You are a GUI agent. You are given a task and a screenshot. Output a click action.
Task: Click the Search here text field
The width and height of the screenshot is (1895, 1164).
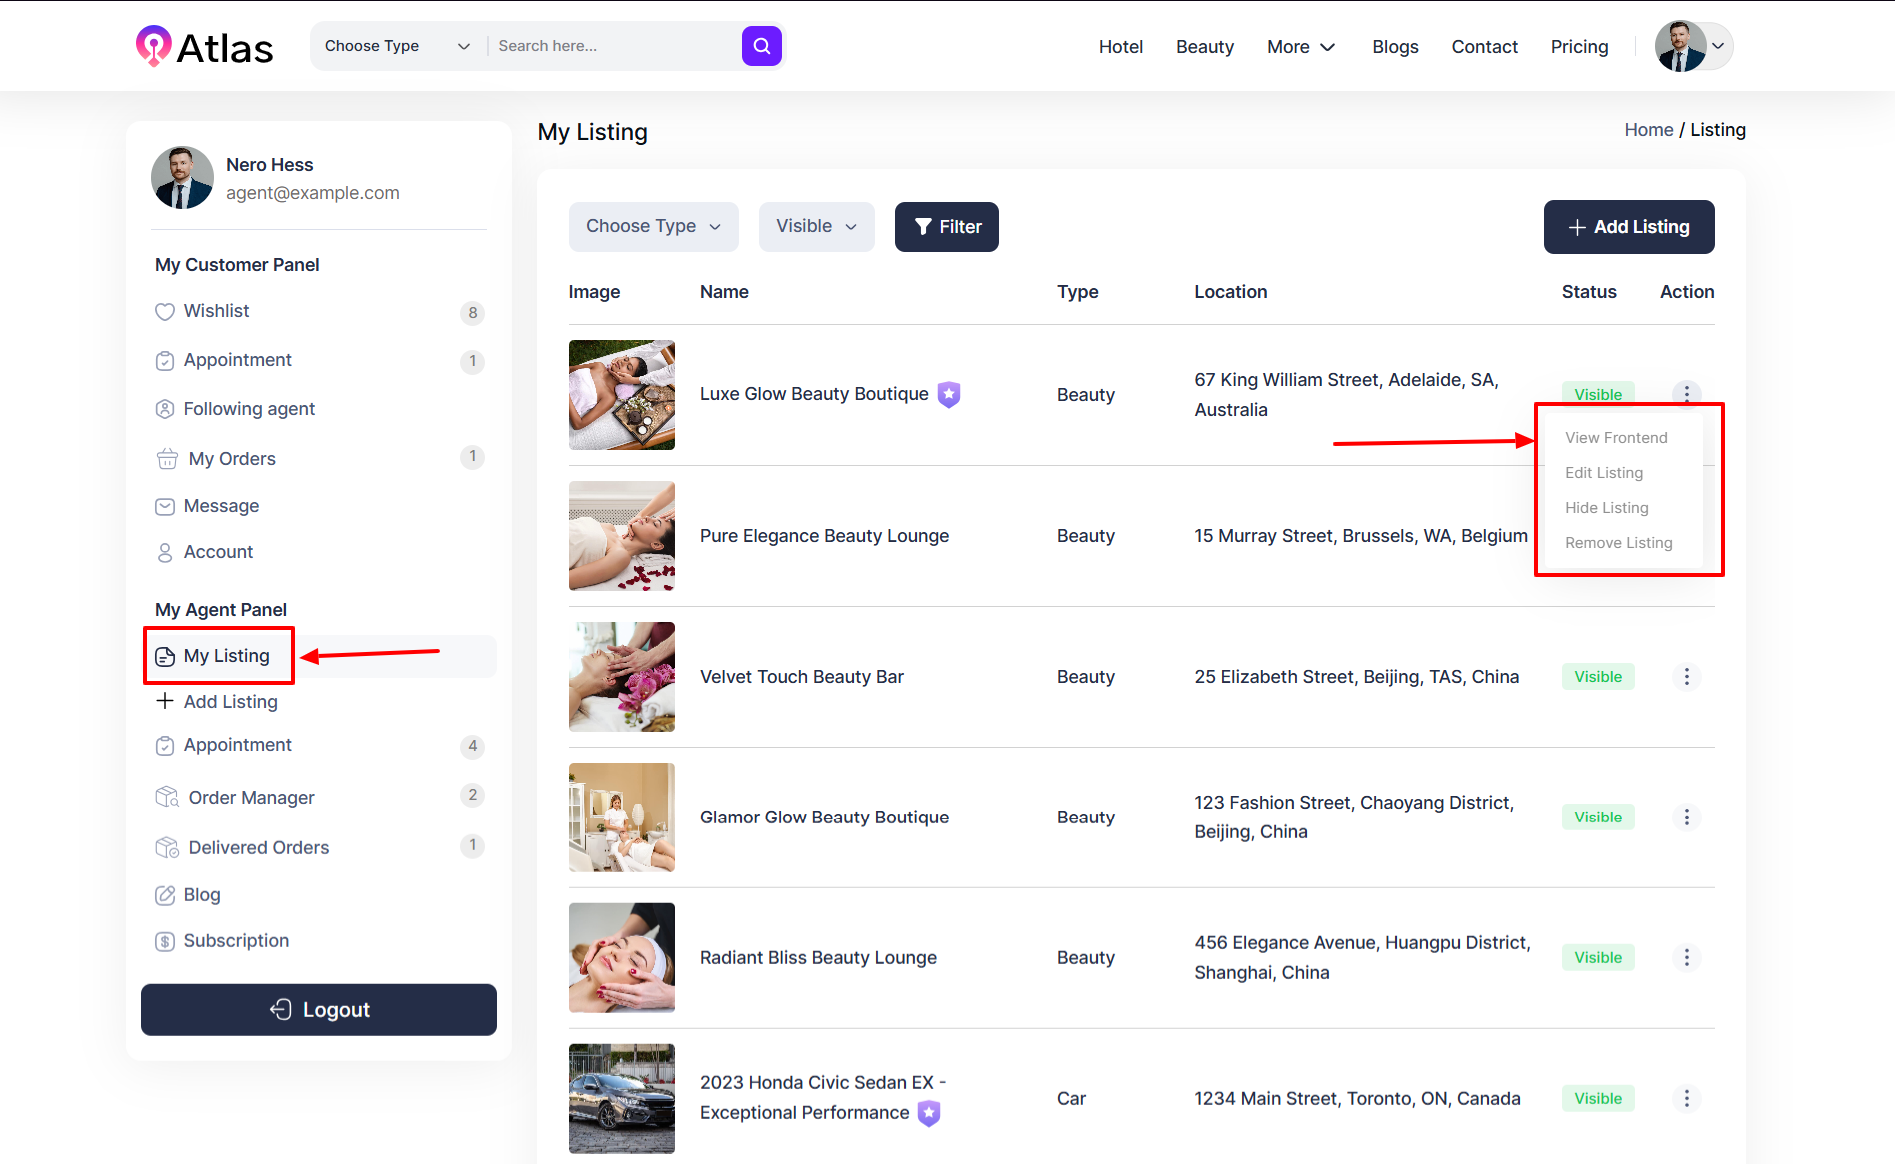[612, 46]
